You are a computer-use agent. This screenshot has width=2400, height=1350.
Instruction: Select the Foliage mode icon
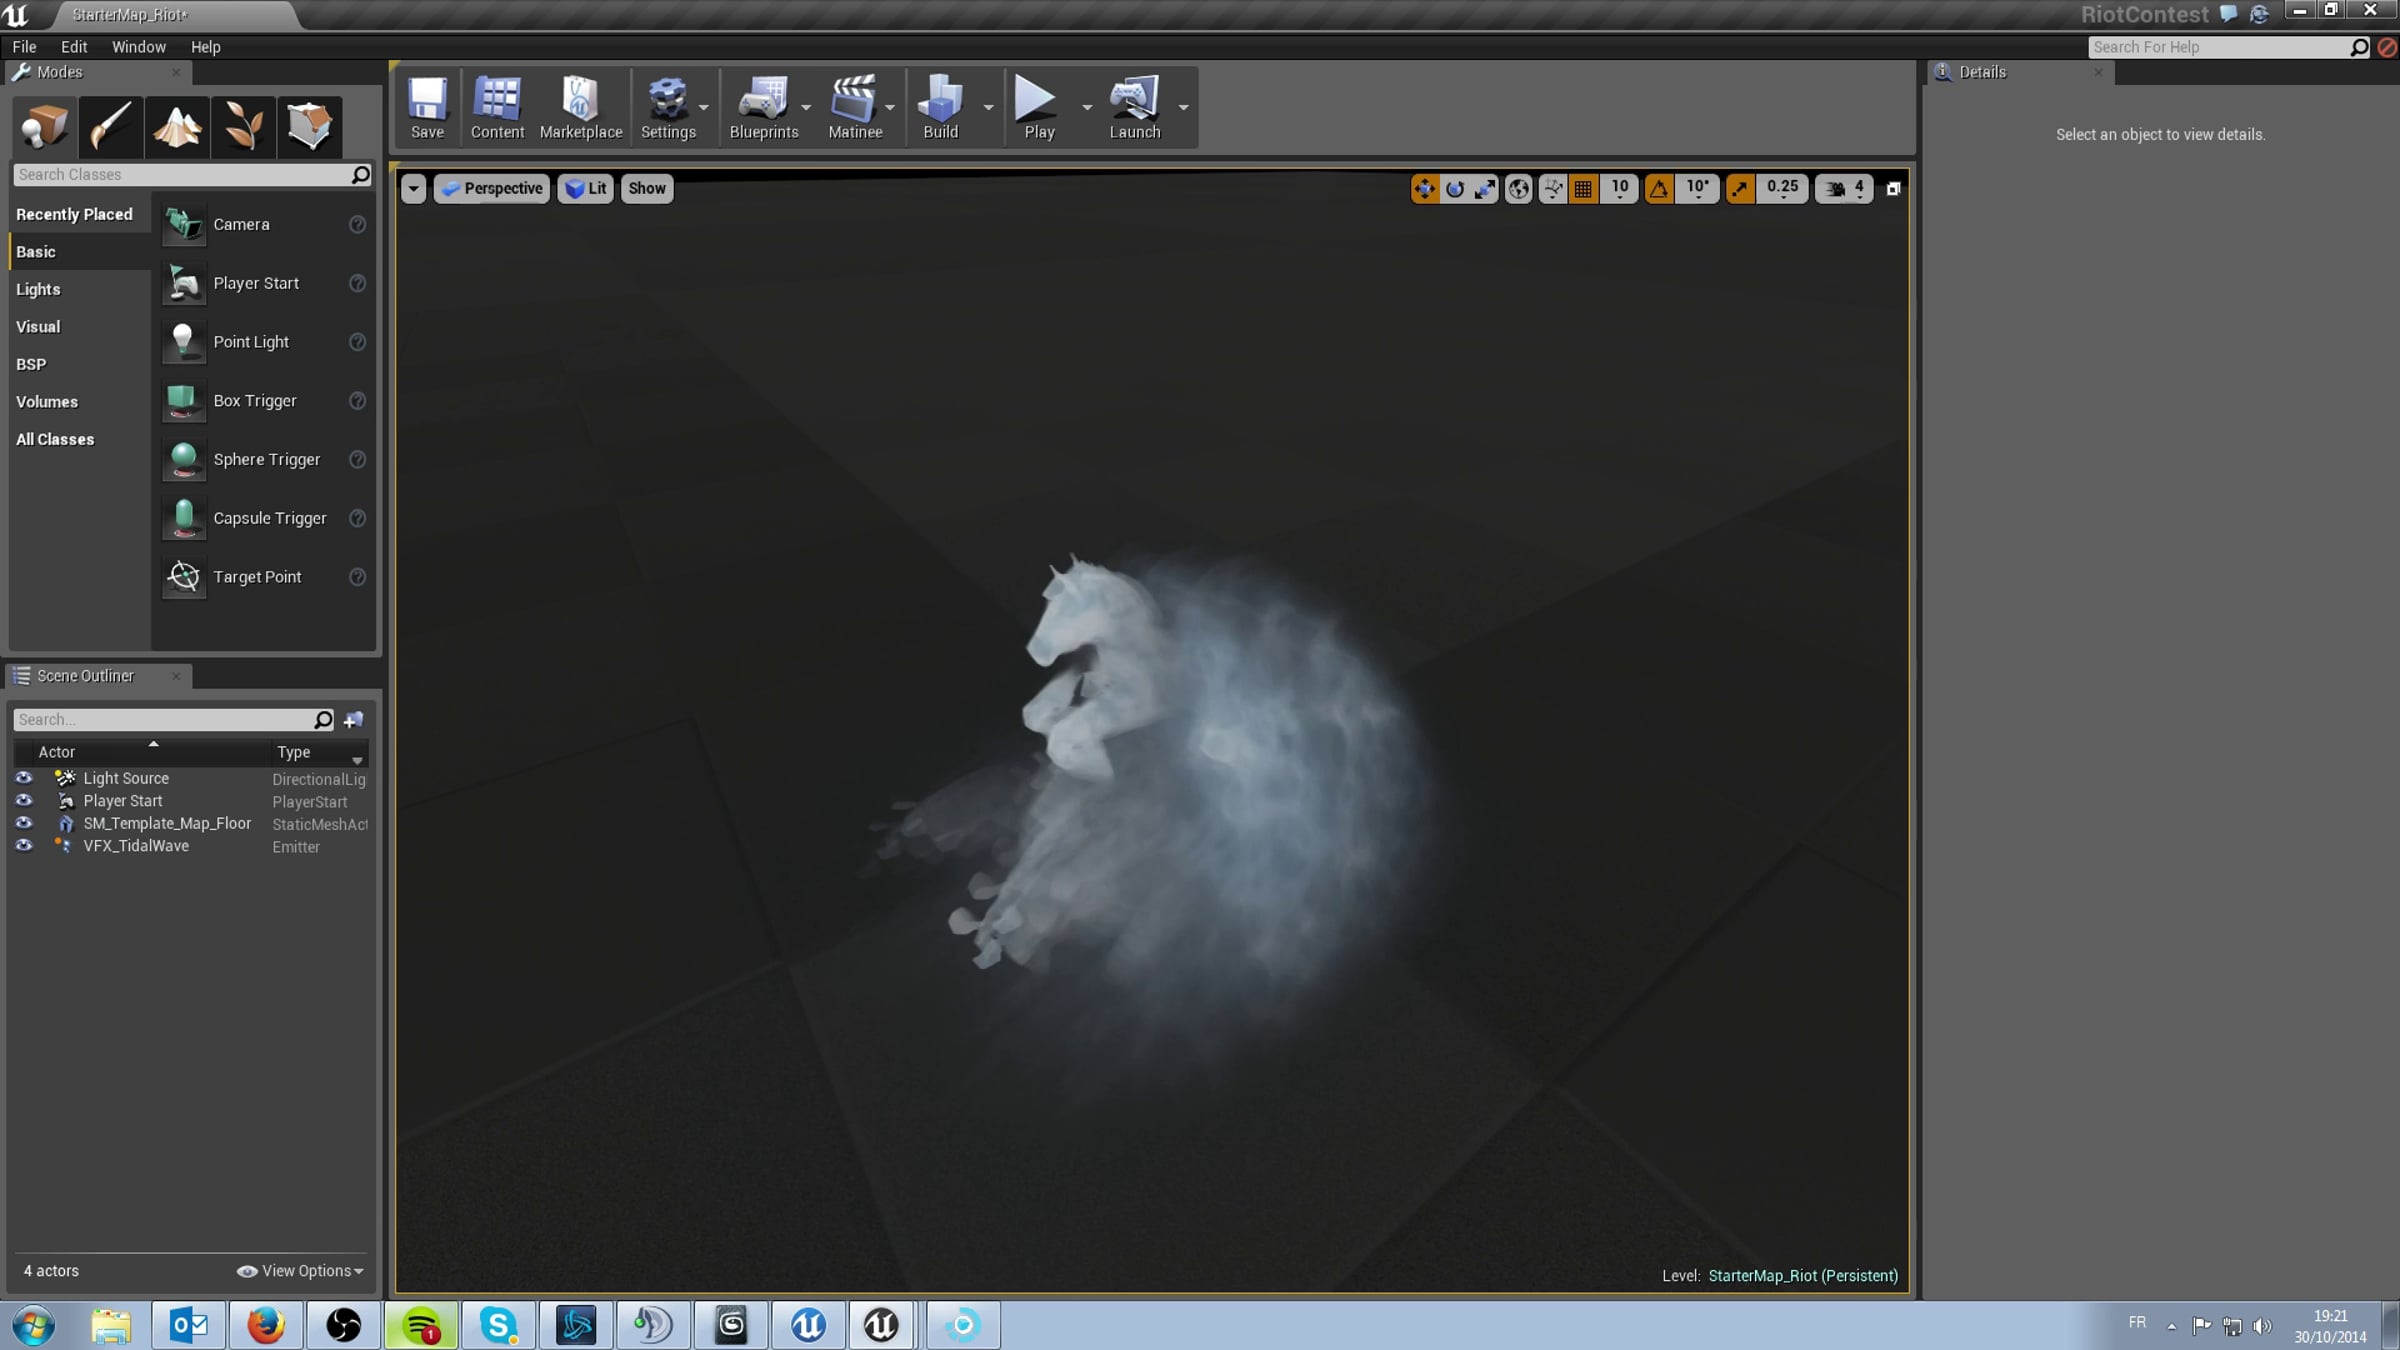[x=243, y=127]
